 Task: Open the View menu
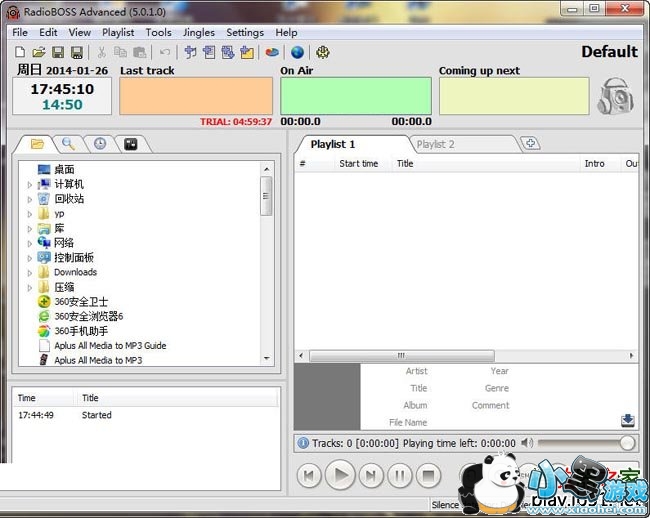tap(80, 32)
